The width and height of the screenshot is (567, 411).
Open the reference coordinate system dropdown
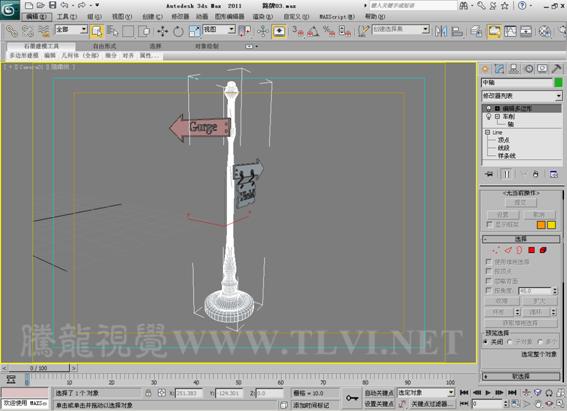(x=219, y=29)
